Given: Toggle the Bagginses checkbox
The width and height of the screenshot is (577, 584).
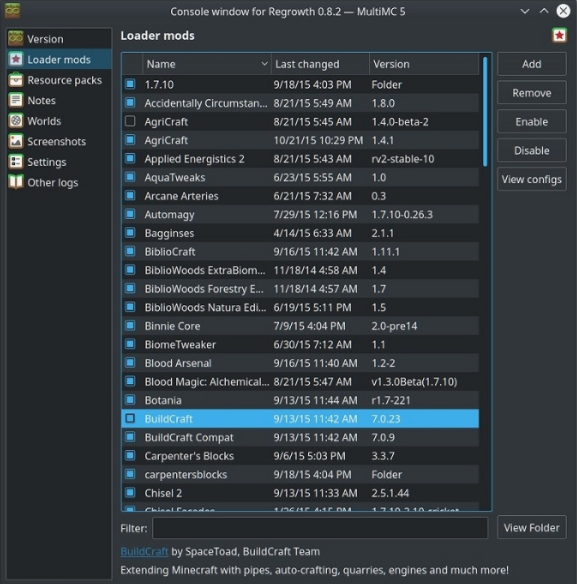Looking at the screenshot, I should (x=130, y=233).
